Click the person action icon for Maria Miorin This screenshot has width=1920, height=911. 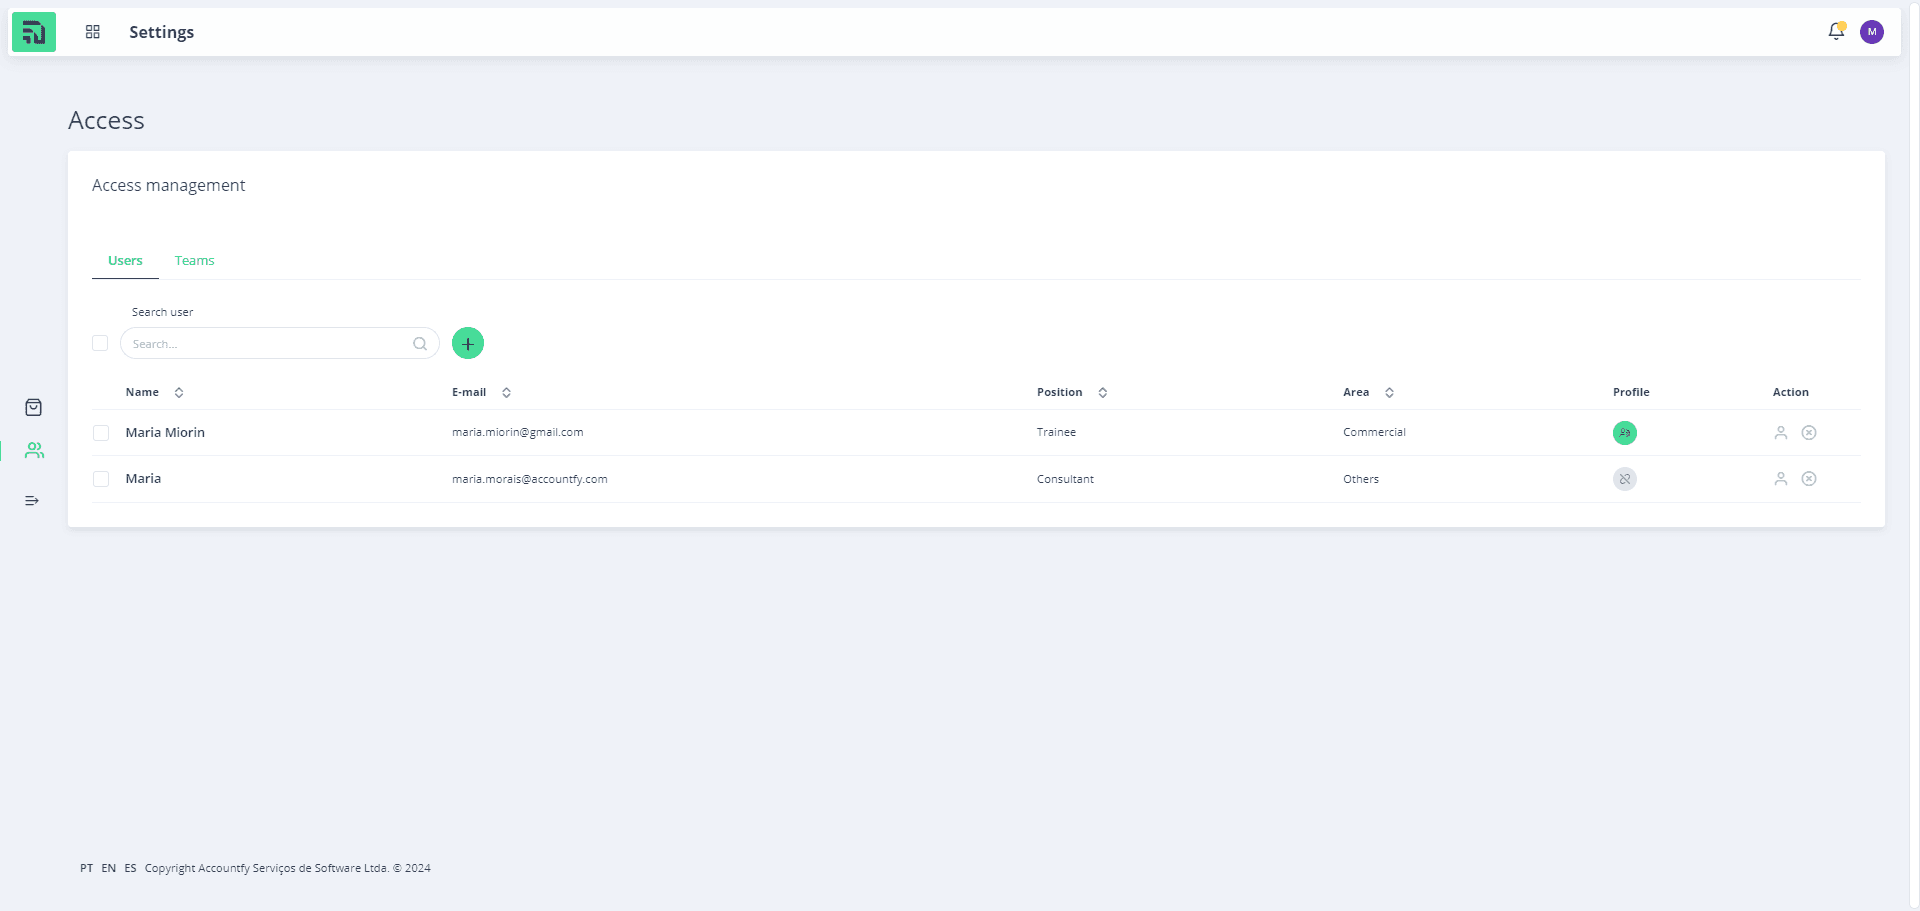[x=1781, y=433]
